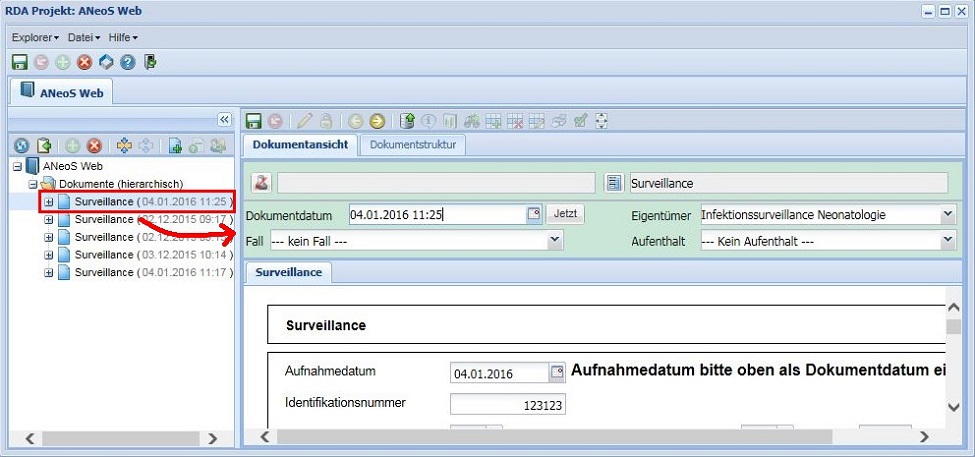Click the globe refresh icon in the explorer toolbar

pyautogui.click(x=19, y=146)
